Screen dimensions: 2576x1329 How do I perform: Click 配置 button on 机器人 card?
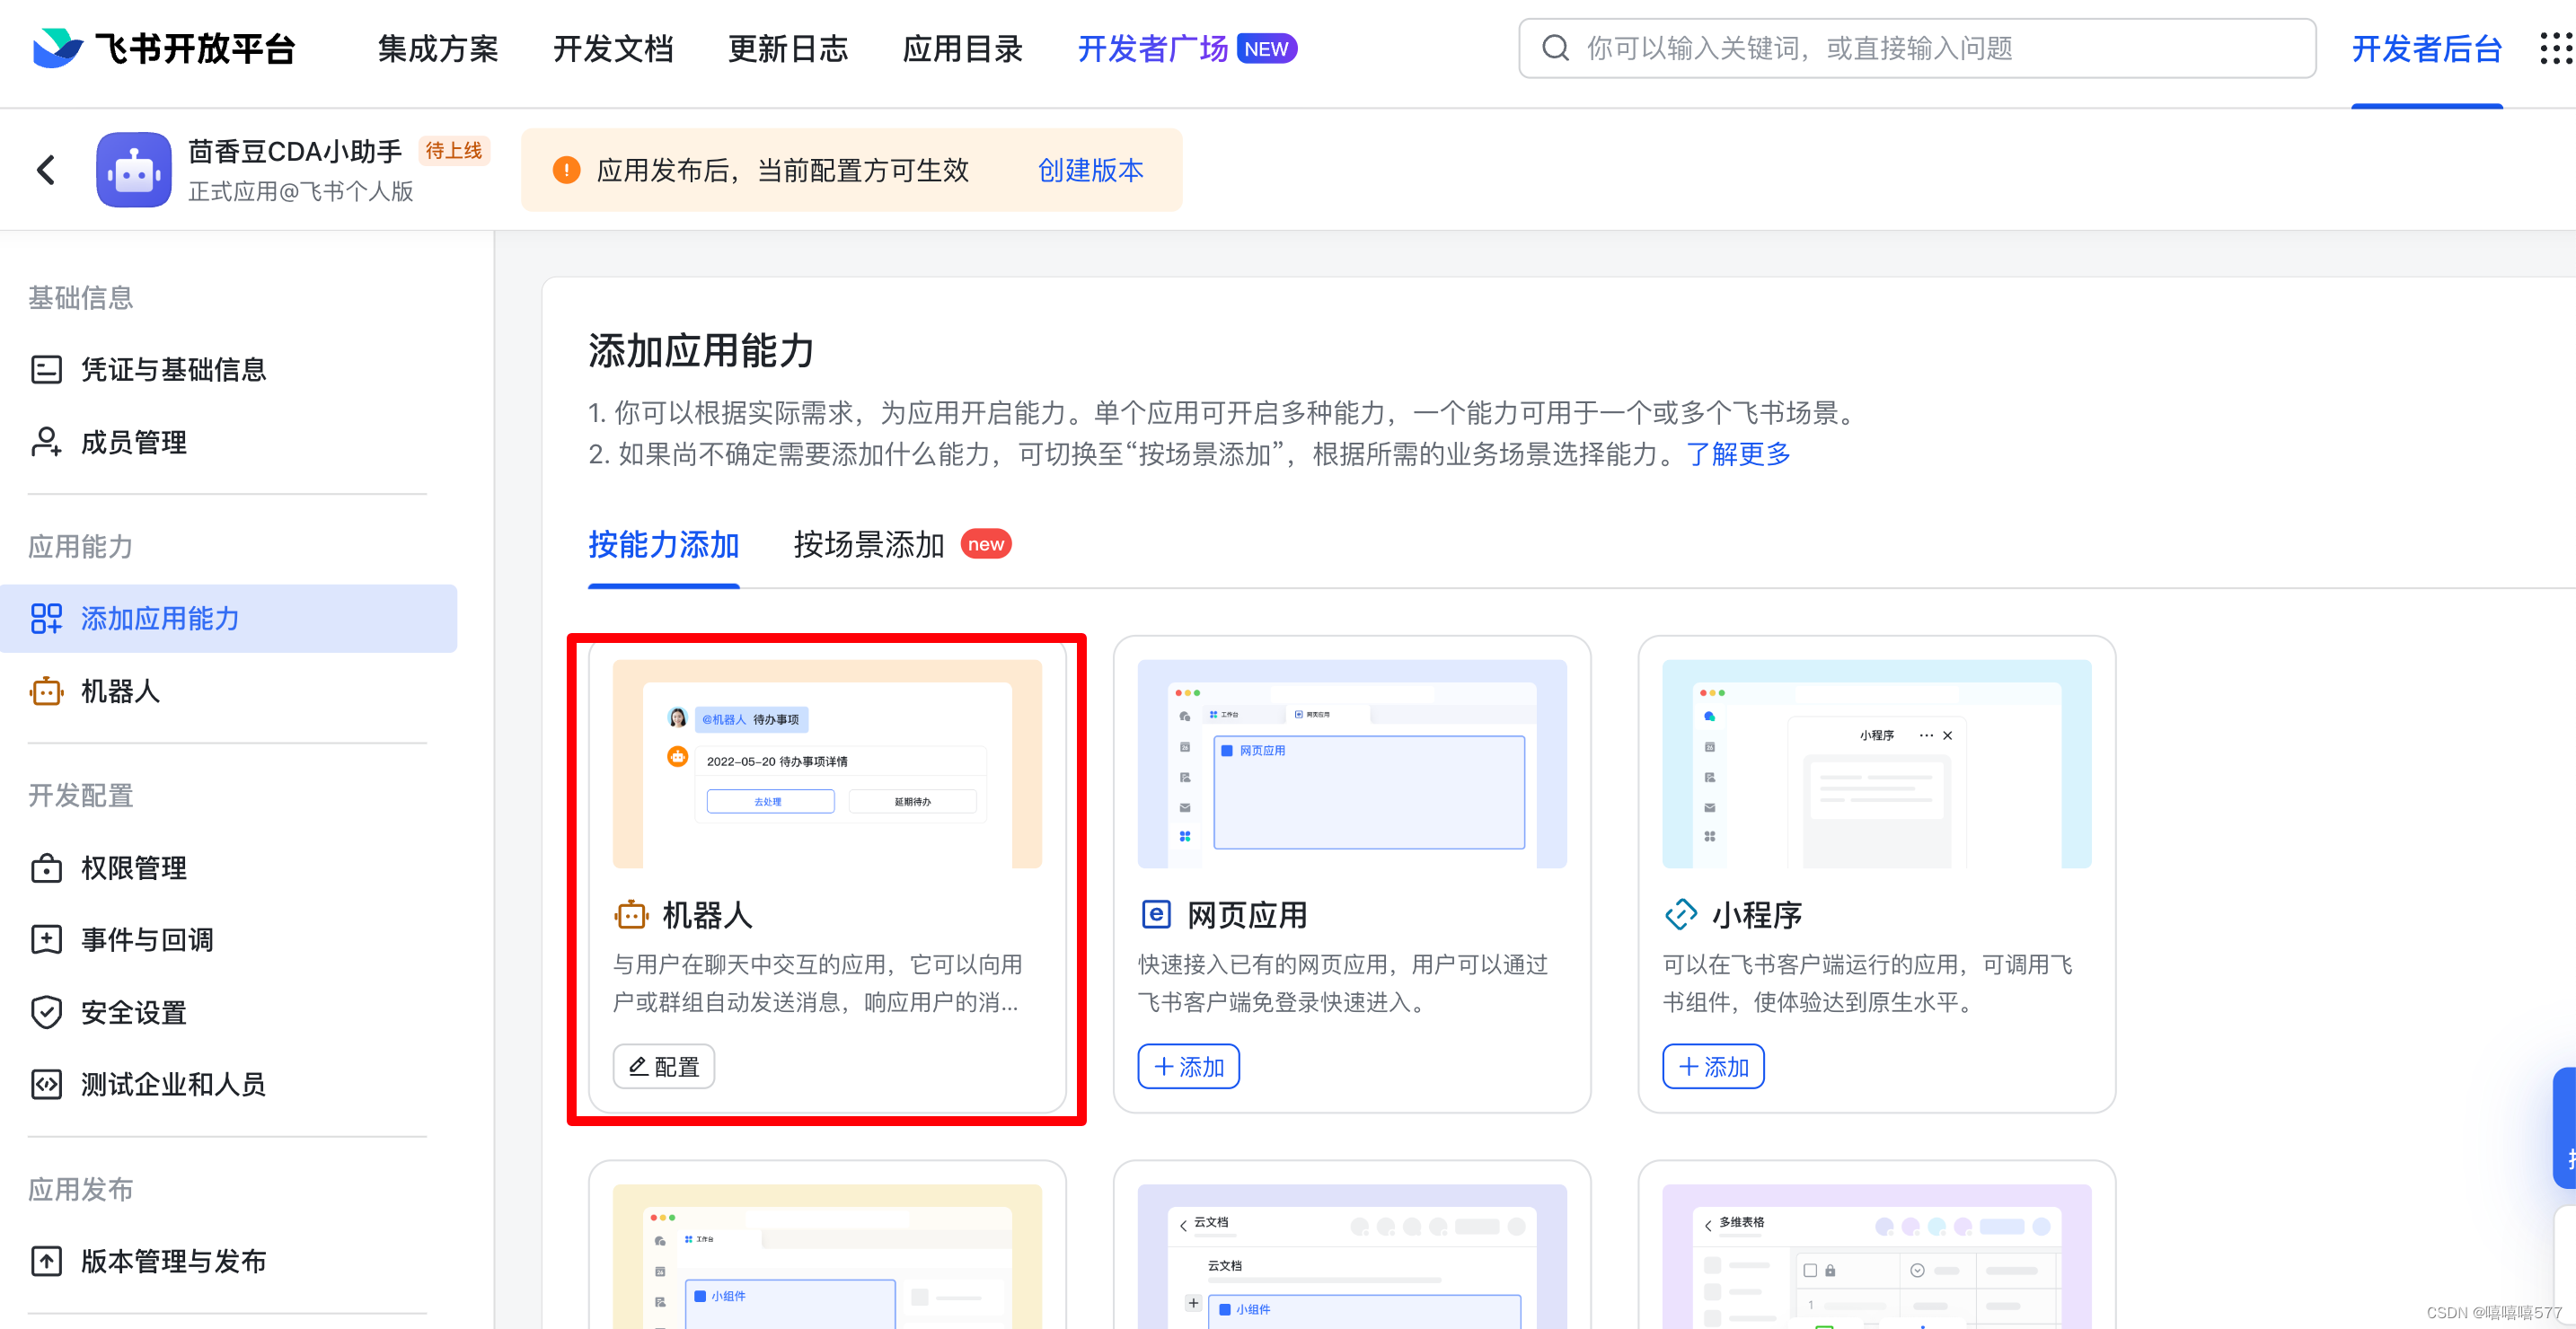coord(663,1066)
